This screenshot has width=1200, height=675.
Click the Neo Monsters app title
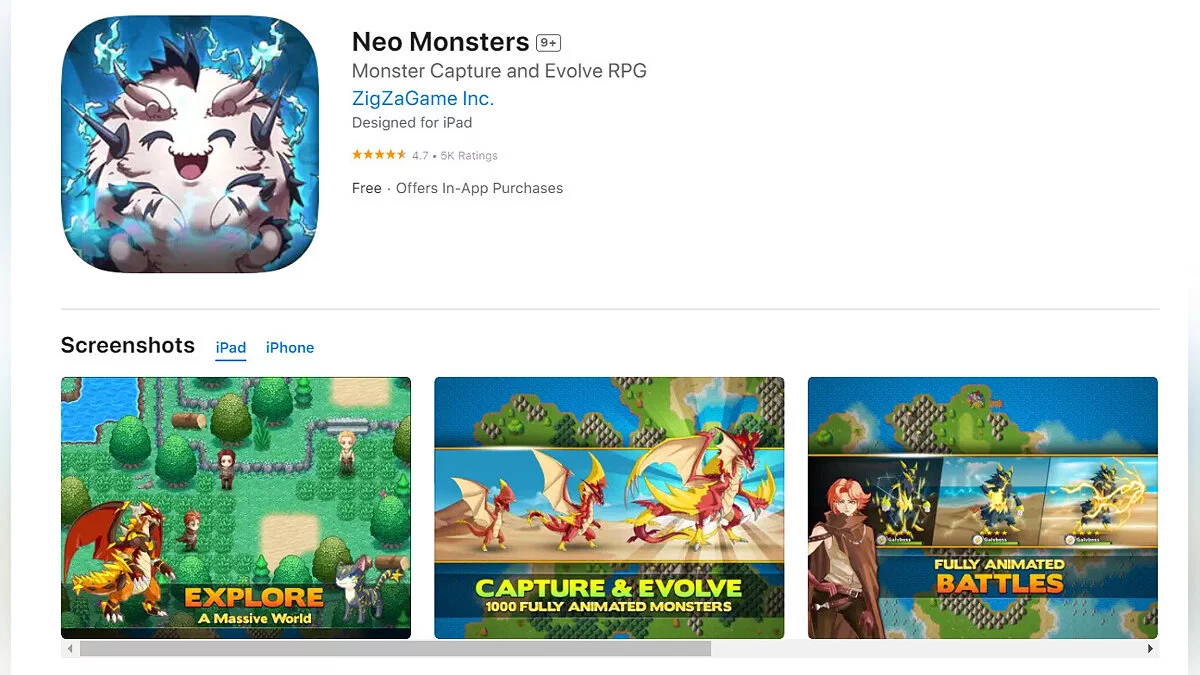(x=441, y=42)
